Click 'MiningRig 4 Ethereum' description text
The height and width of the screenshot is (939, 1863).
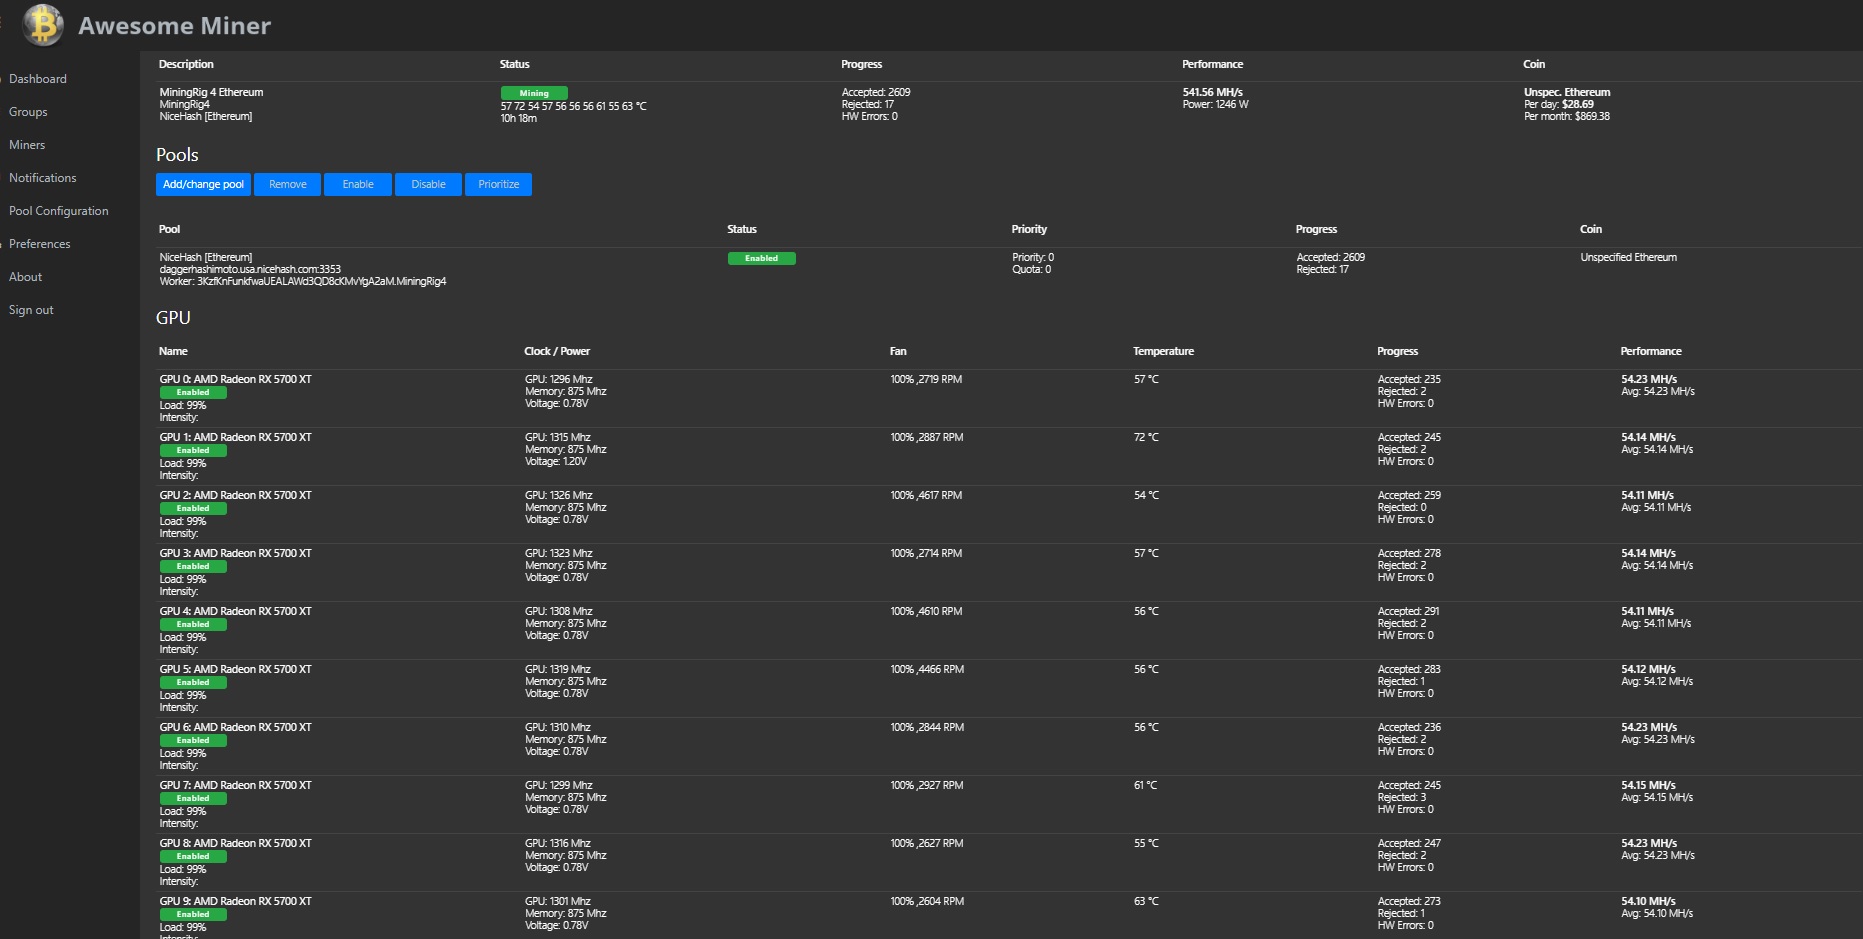point(211,92)
